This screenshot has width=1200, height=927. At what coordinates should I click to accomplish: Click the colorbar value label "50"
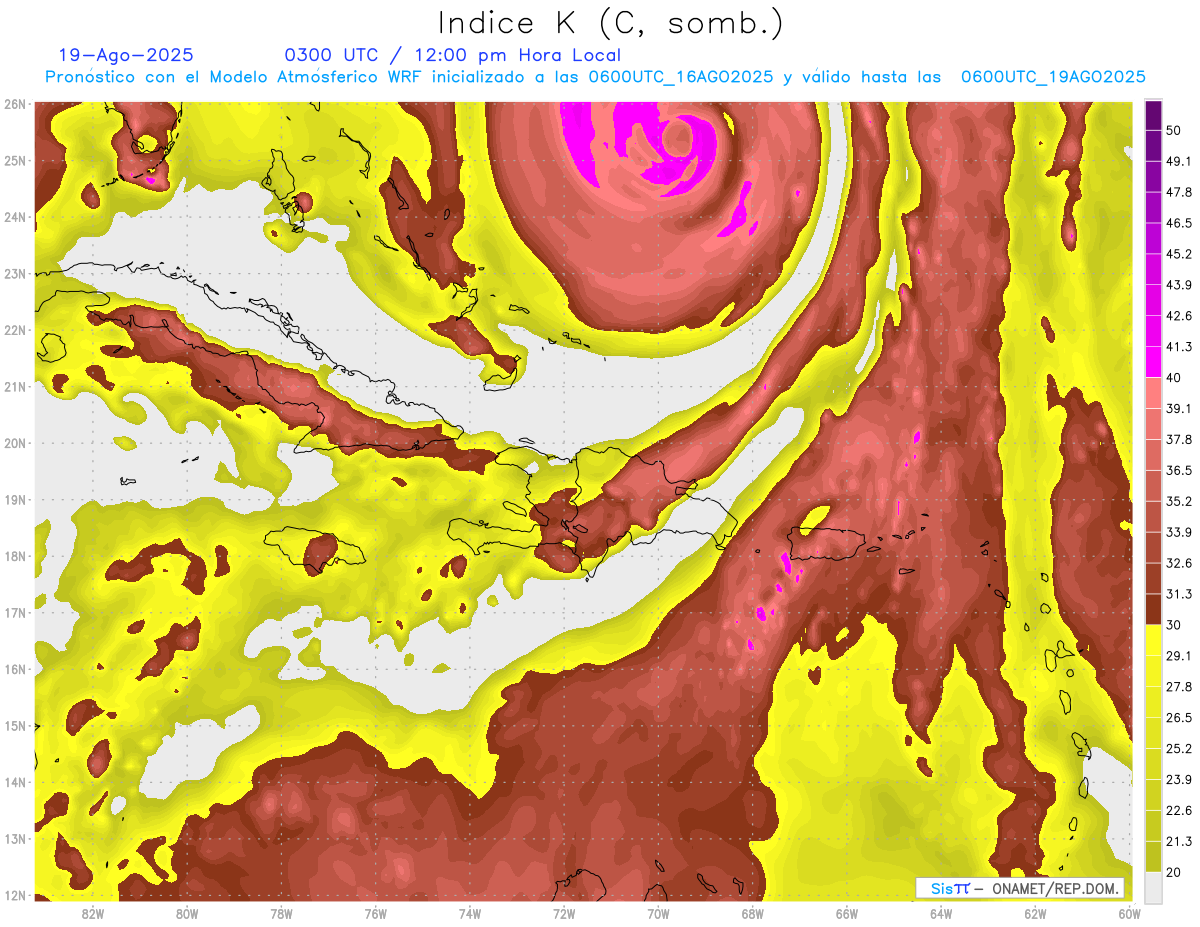1173,130
